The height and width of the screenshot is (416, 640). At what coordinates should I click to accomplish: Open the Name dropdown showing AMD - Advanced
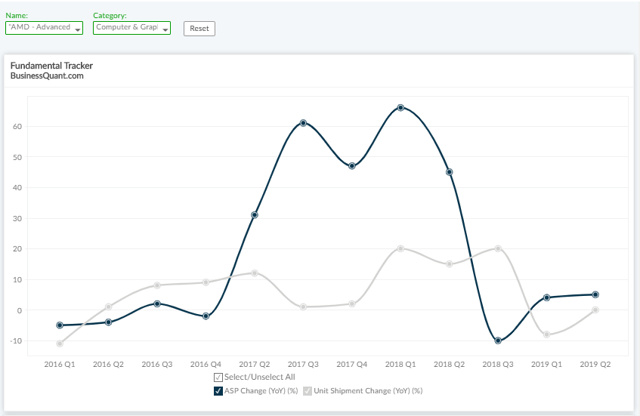pyautogui.click(x=45, y=29)
